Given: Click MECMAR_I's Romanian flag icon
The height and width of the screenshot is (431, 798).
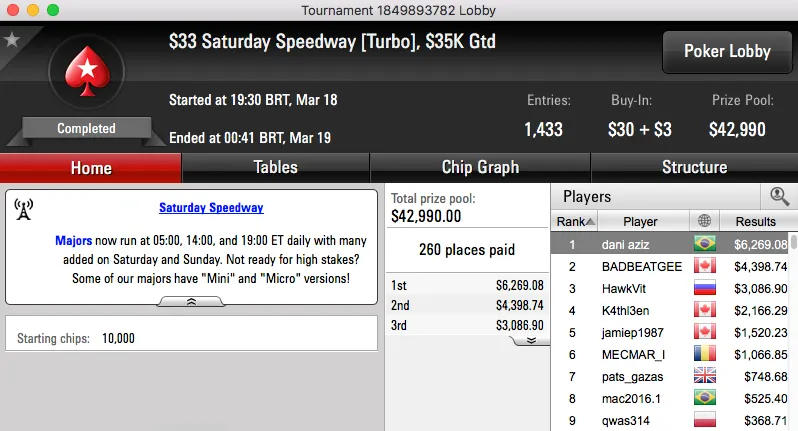Looking at the screenshot, I should click(x=704, y=354).
